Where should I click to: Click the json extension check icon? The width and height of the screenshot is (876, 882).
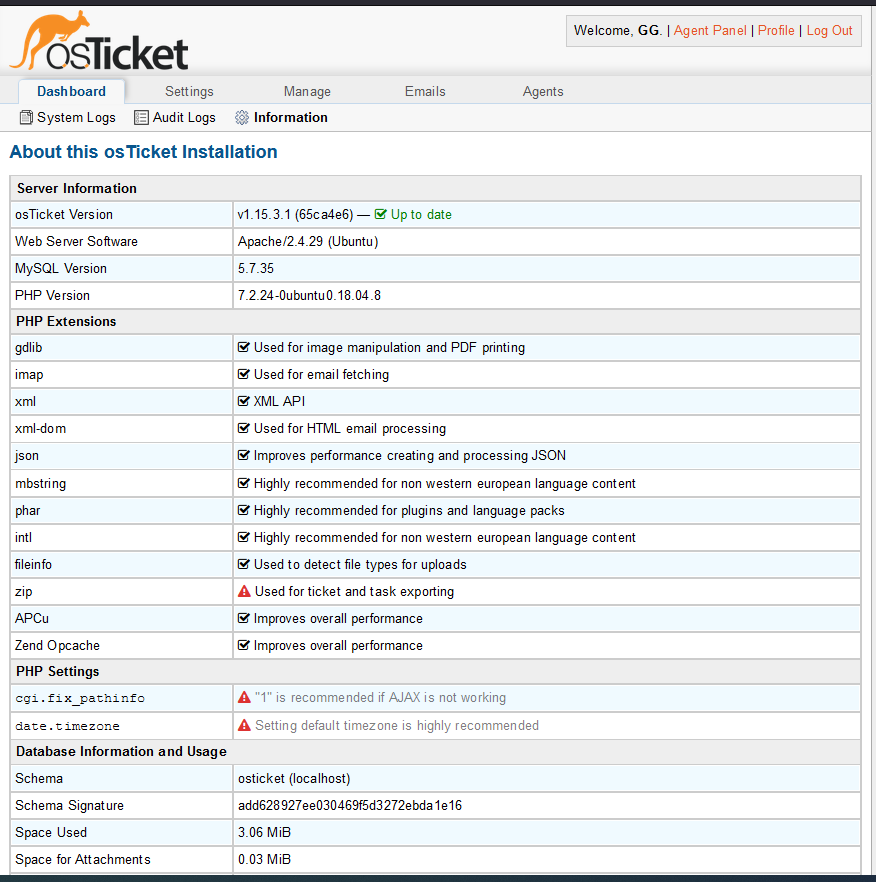click(x=244, y=455)
